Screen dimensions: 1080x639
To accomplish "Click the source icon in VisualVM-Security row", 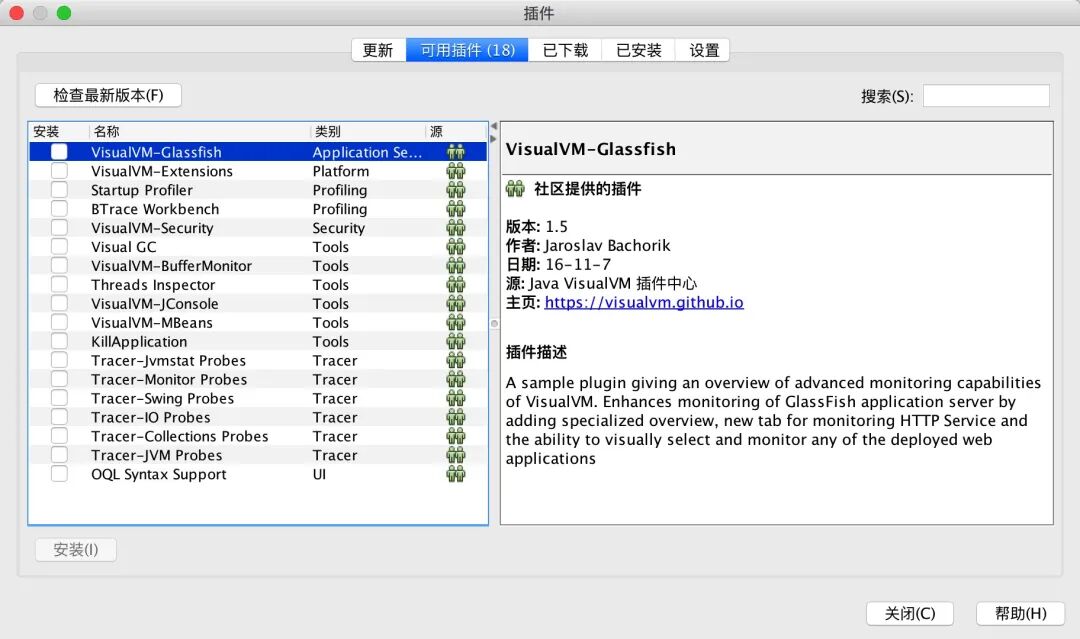I will coord(456,228).
